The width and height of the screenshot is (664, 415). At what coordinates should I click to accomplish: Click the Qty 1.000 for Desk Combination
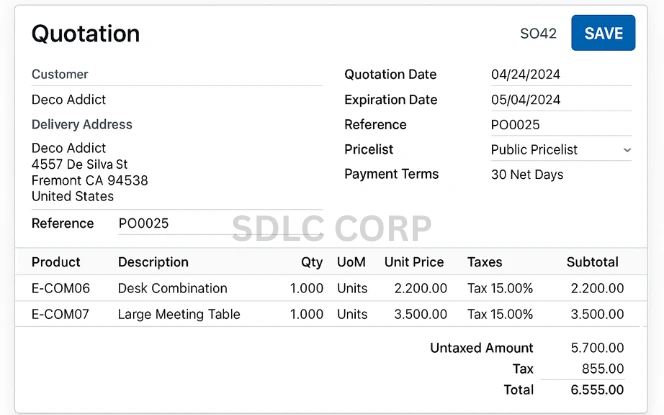[x=307, y=288]
